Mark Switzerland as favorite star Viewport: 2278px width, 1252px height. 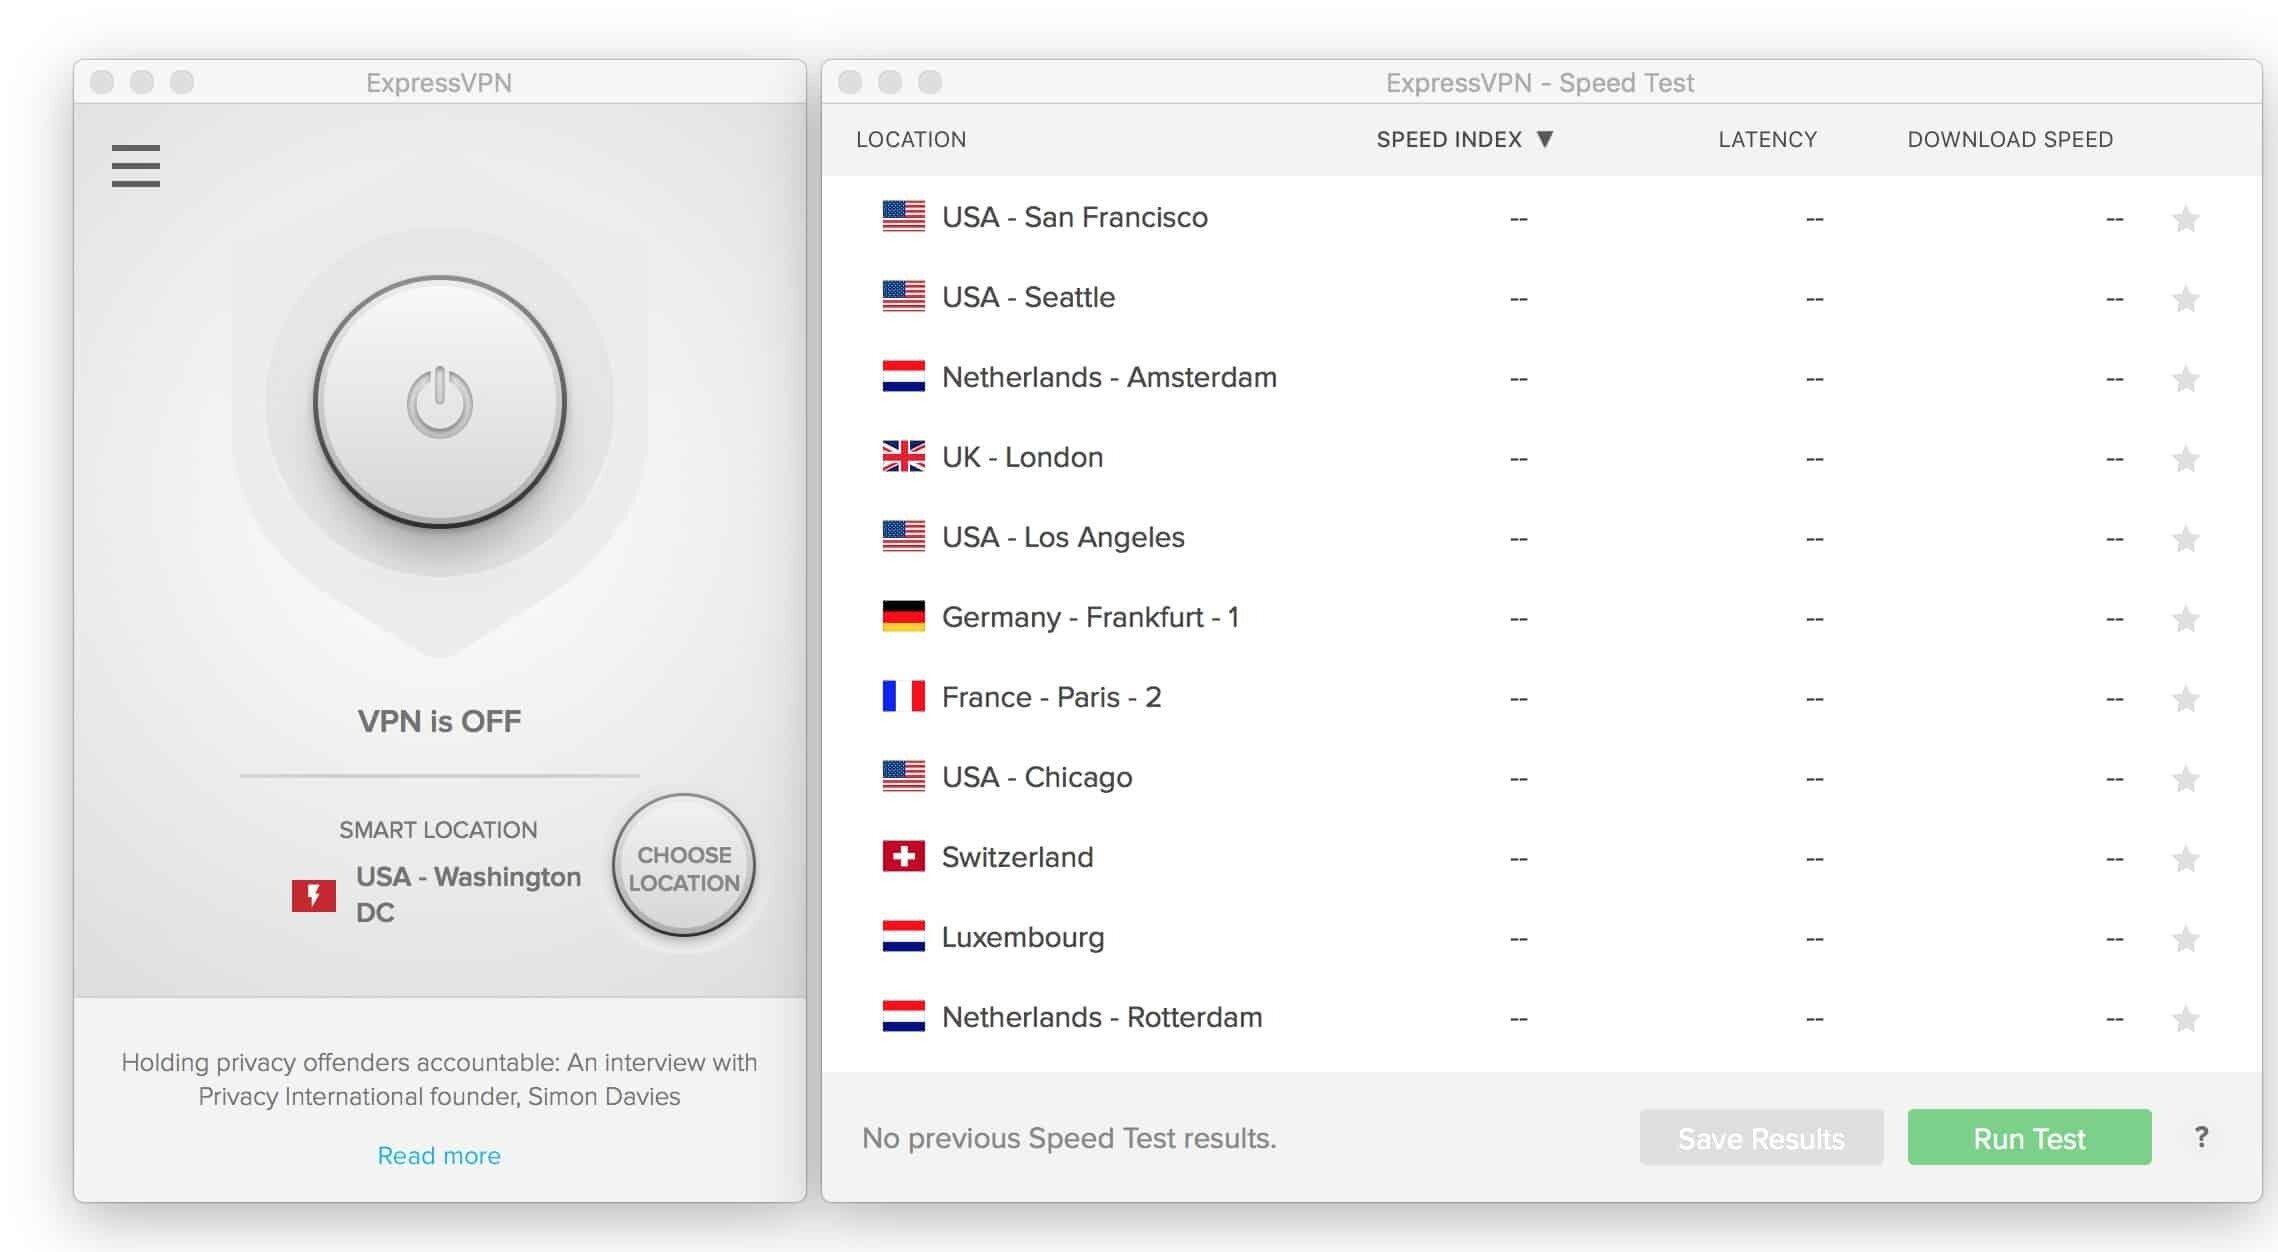(2185, 858)
